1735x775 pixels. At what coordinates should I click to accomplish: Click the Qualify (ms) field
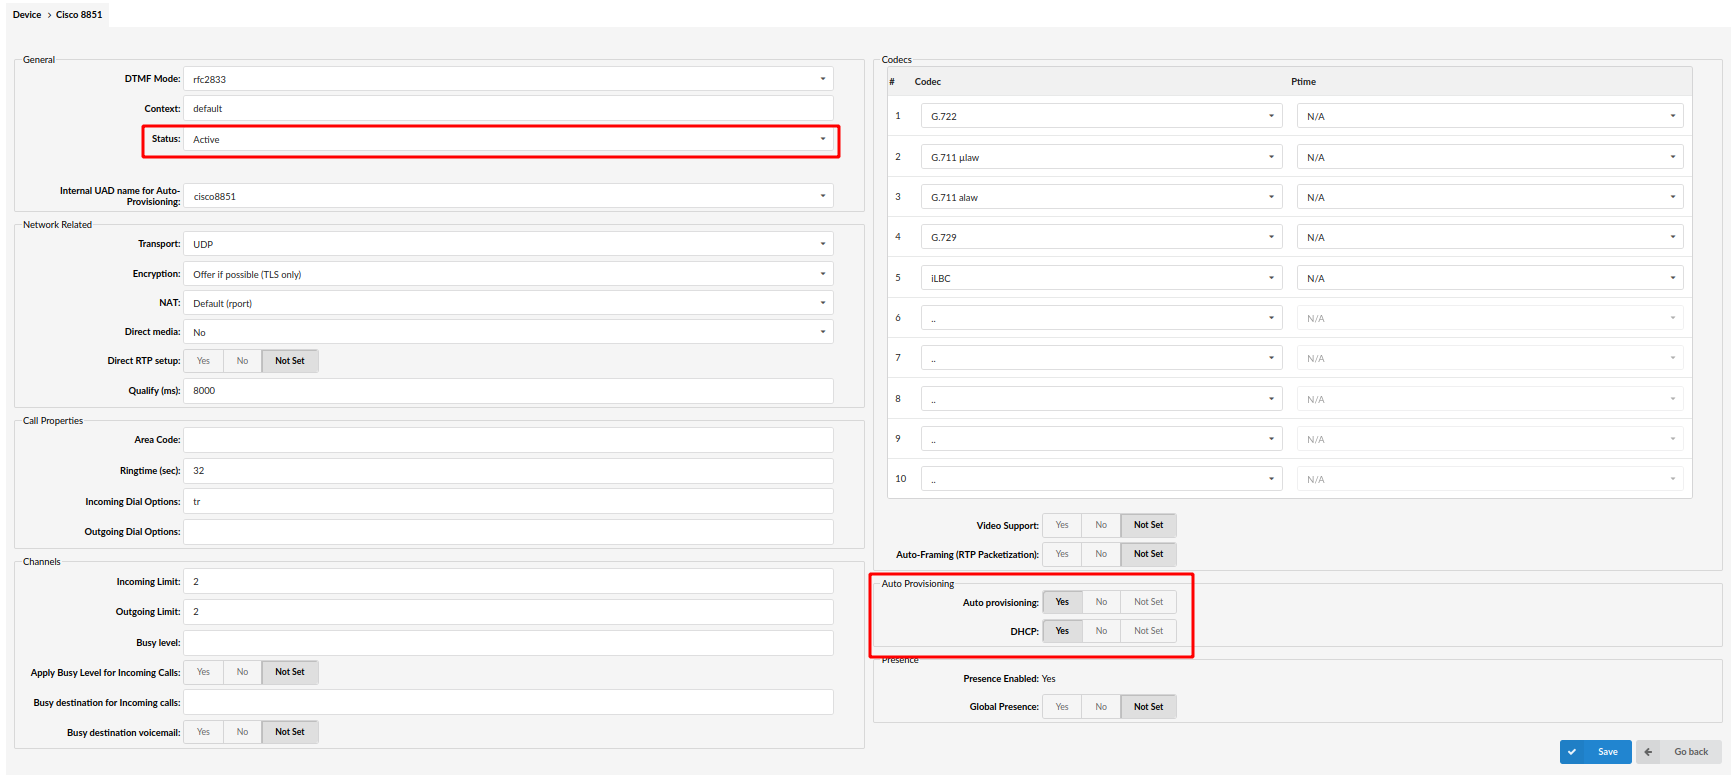(x=508, y=391)
